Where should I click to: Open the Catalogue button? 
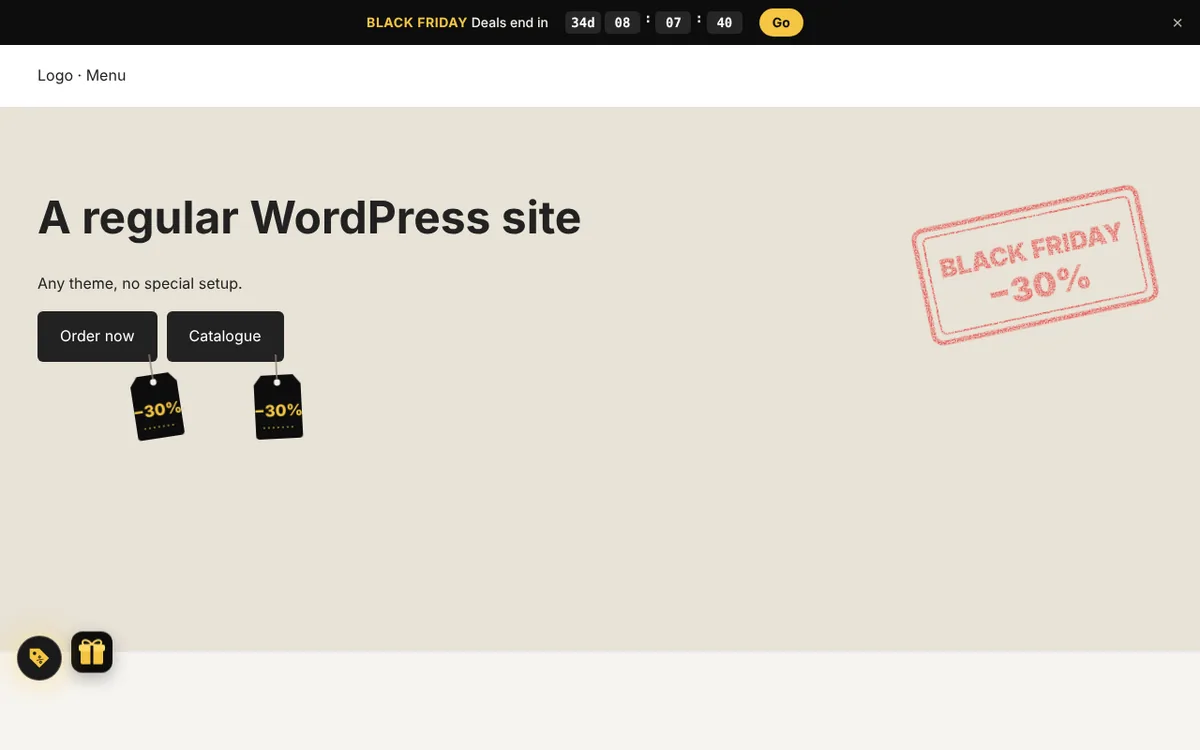(x=225, y=336)
